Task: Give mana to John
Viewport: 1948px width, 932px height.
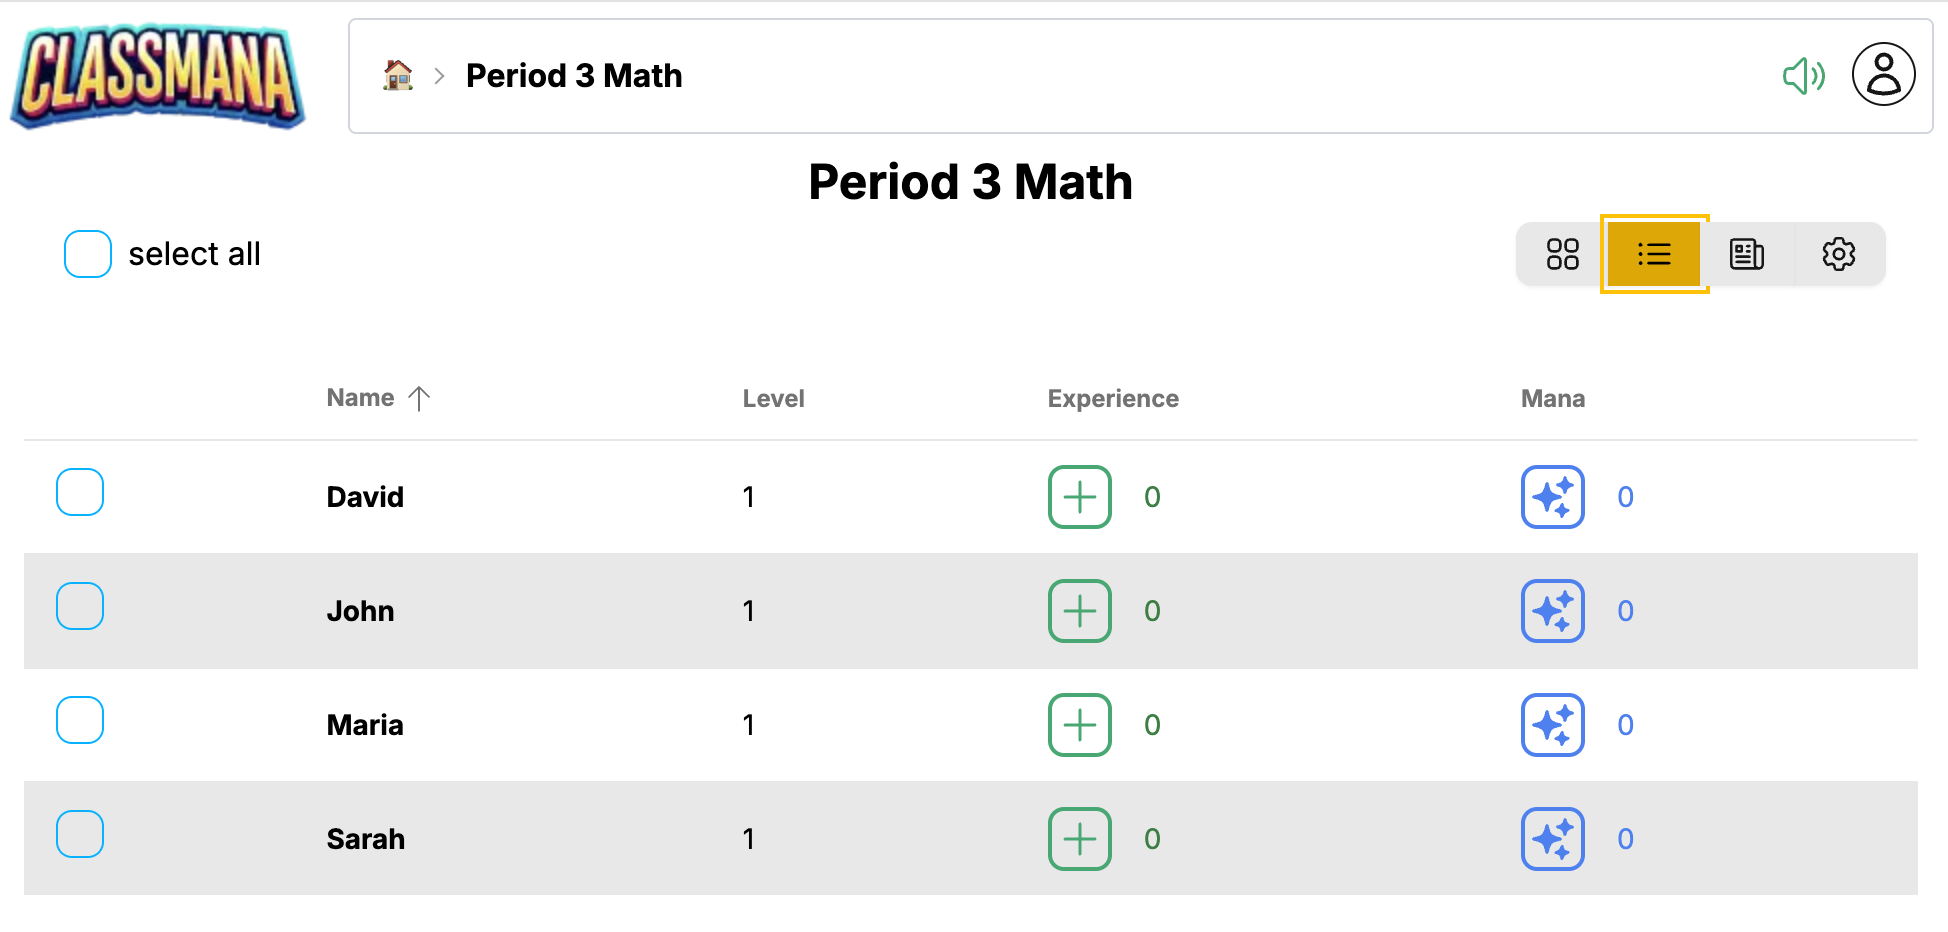Action: coord(1552,611)
